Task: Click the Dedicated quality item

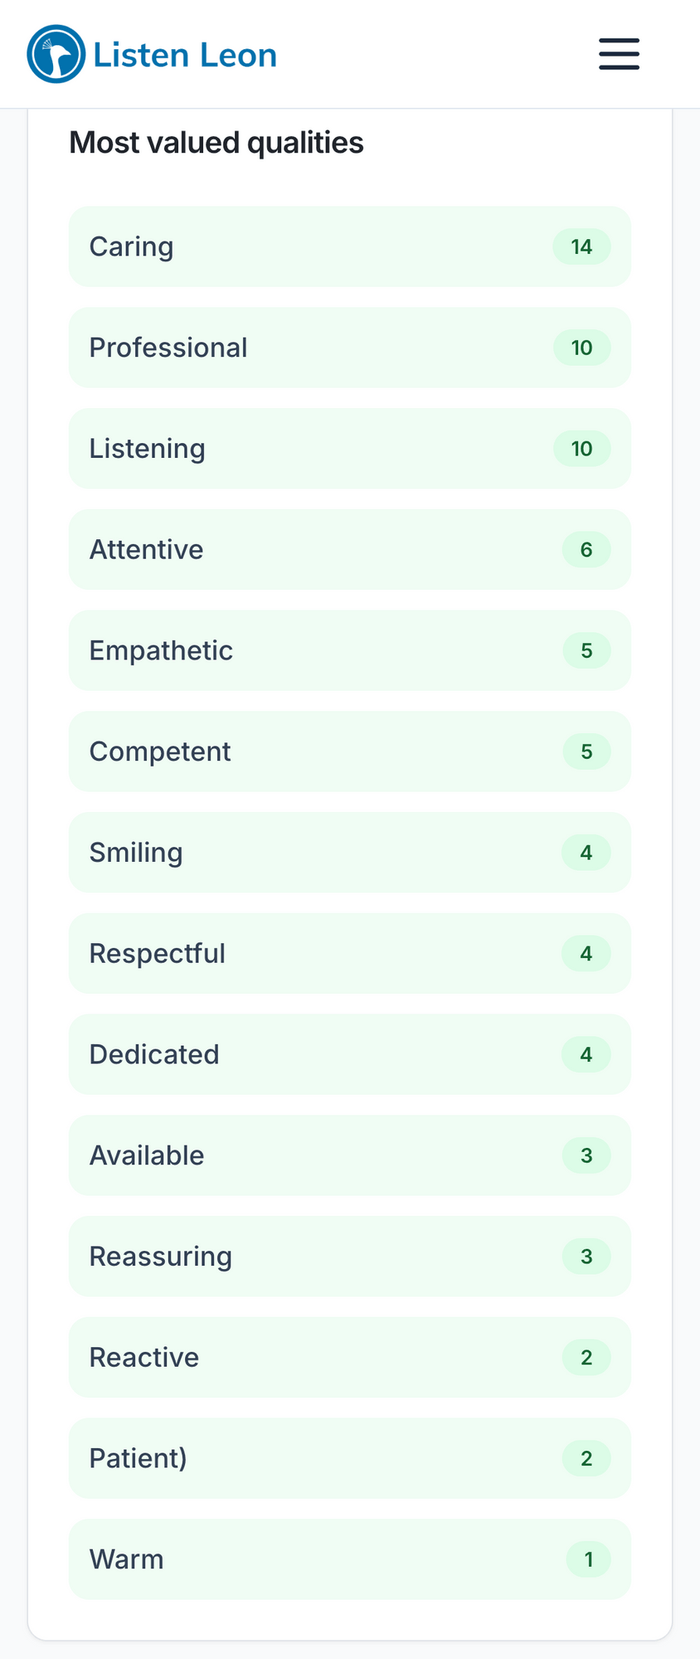Action: (349, 1055)
